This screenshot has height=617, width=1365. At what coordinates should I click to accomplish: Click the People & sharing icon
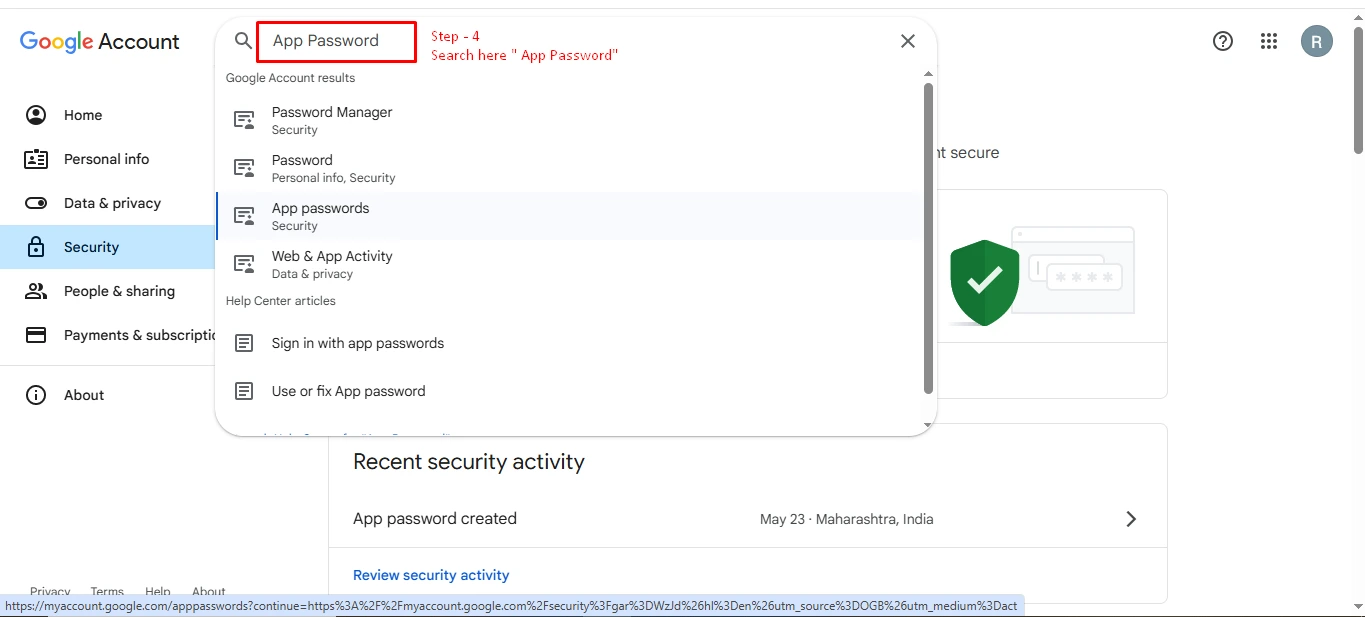click(x=36, y=291)
